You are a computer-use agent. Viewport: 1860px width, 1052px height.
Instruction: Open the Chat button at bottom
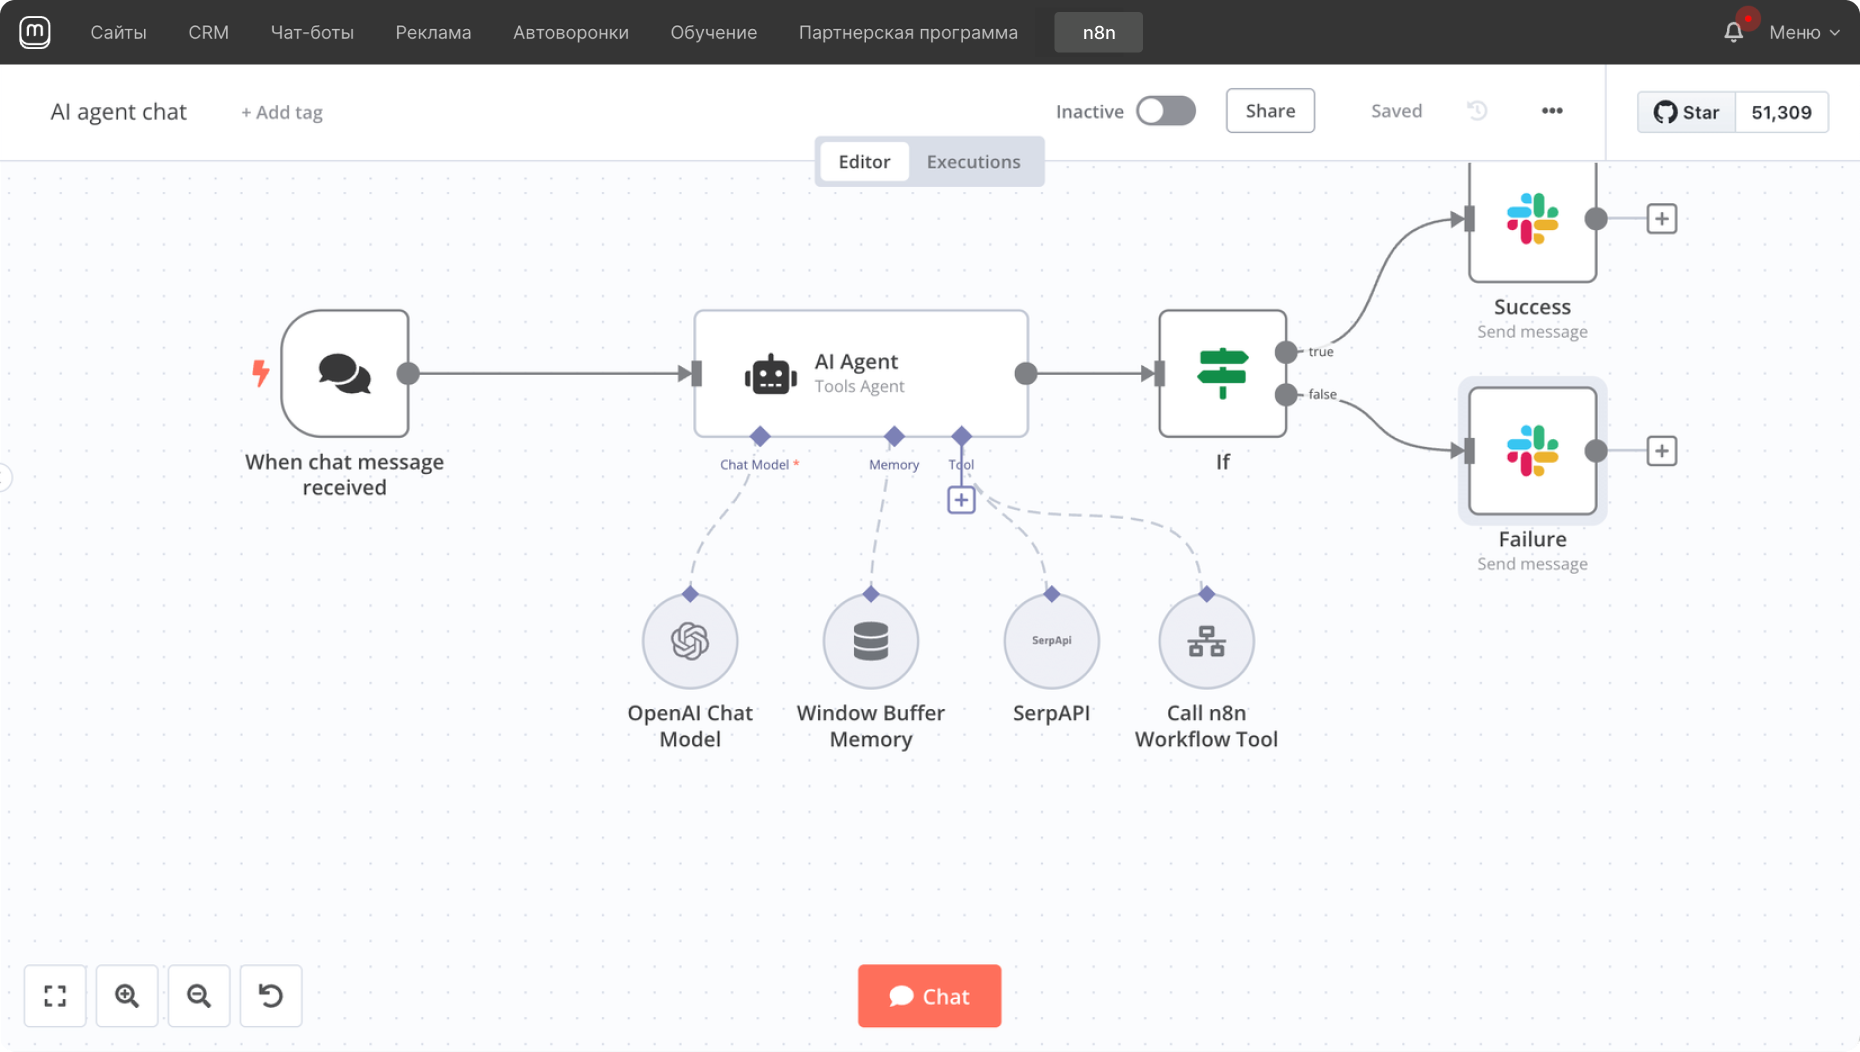(929, 996)
